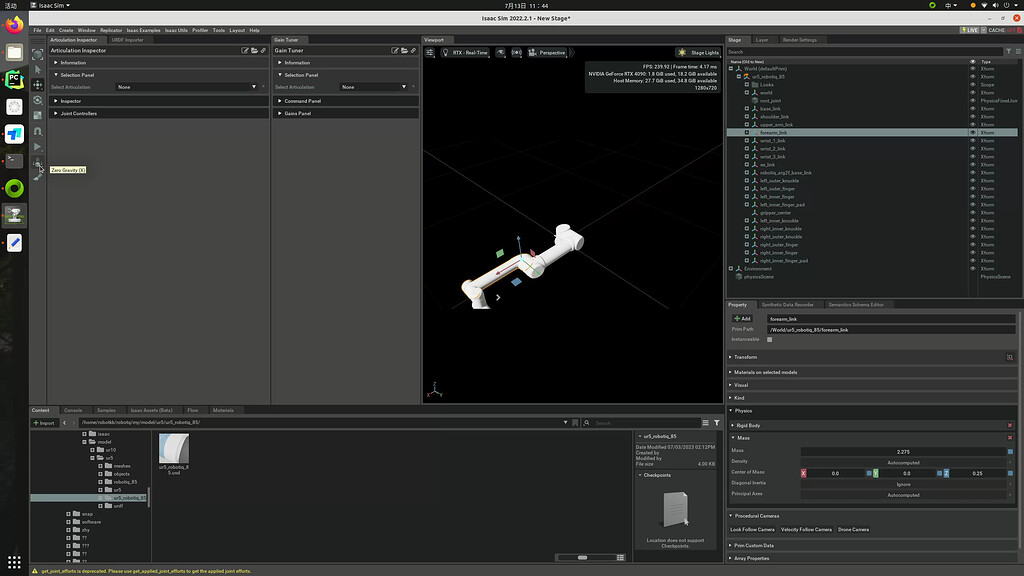
Task: Open the viewport settings hamburger icon
Action: coord(431,53)
